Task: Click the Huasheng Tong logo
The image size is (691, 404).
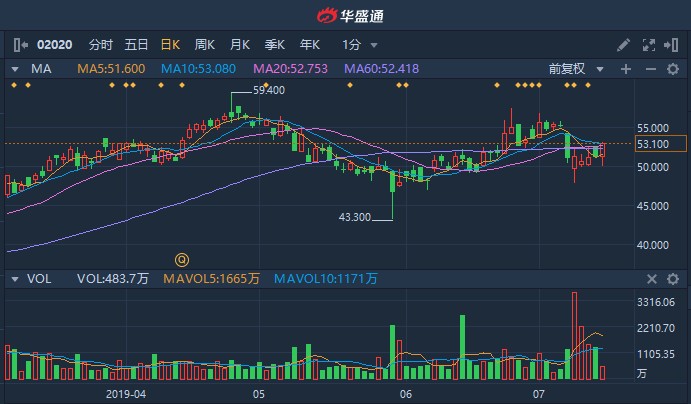Action: coord(350,16)
